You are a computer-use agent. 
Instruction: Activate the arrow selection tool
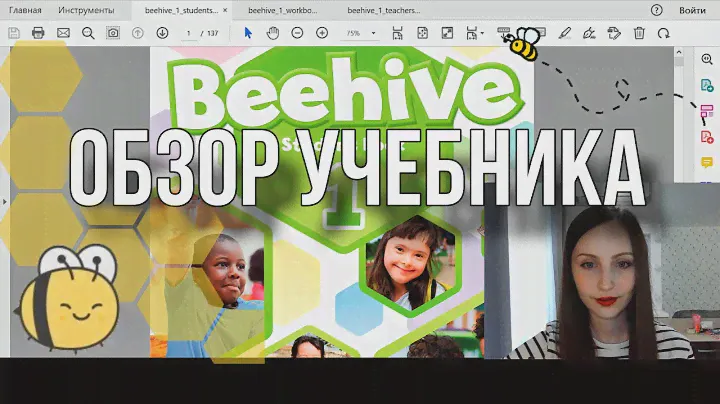click(248, 33)
